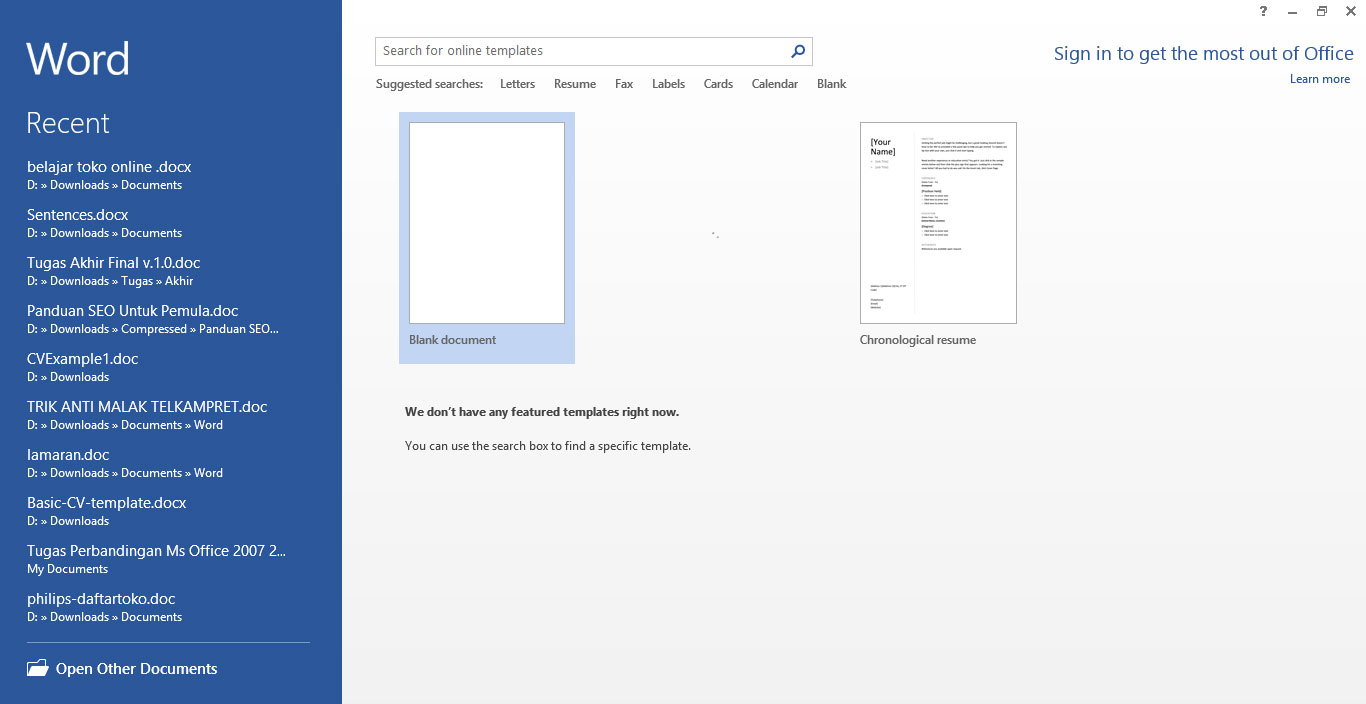
Task: Search suggested Fax templates
Action: click(x=624, y=84)
